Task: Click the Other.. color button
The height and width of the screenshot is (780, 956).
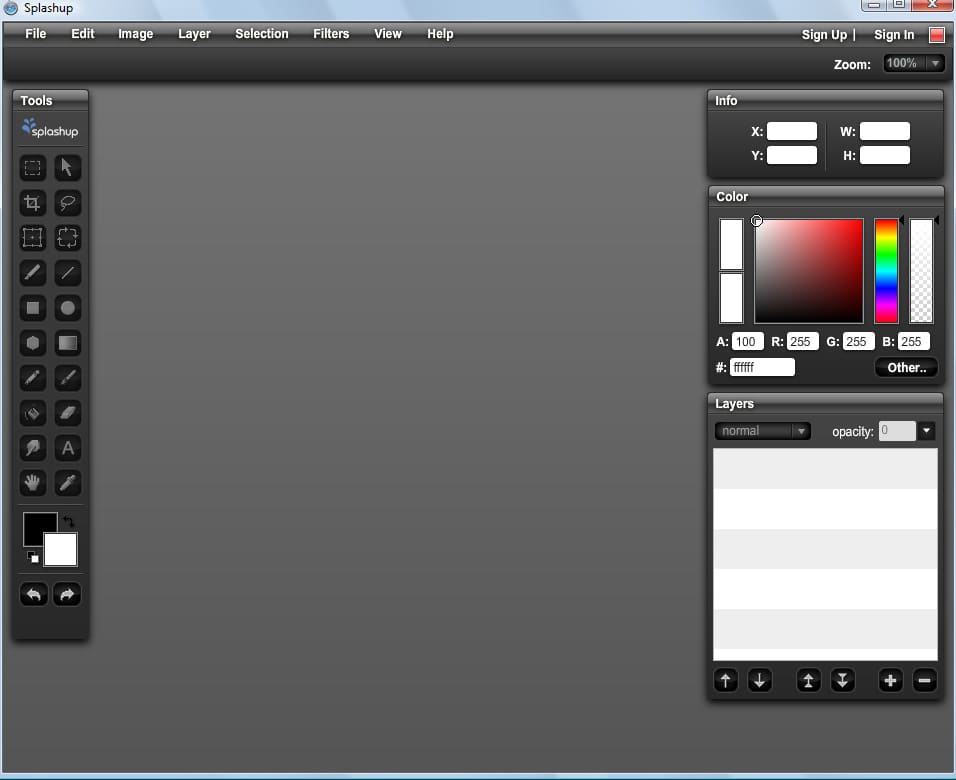Action: click(906, 368)
